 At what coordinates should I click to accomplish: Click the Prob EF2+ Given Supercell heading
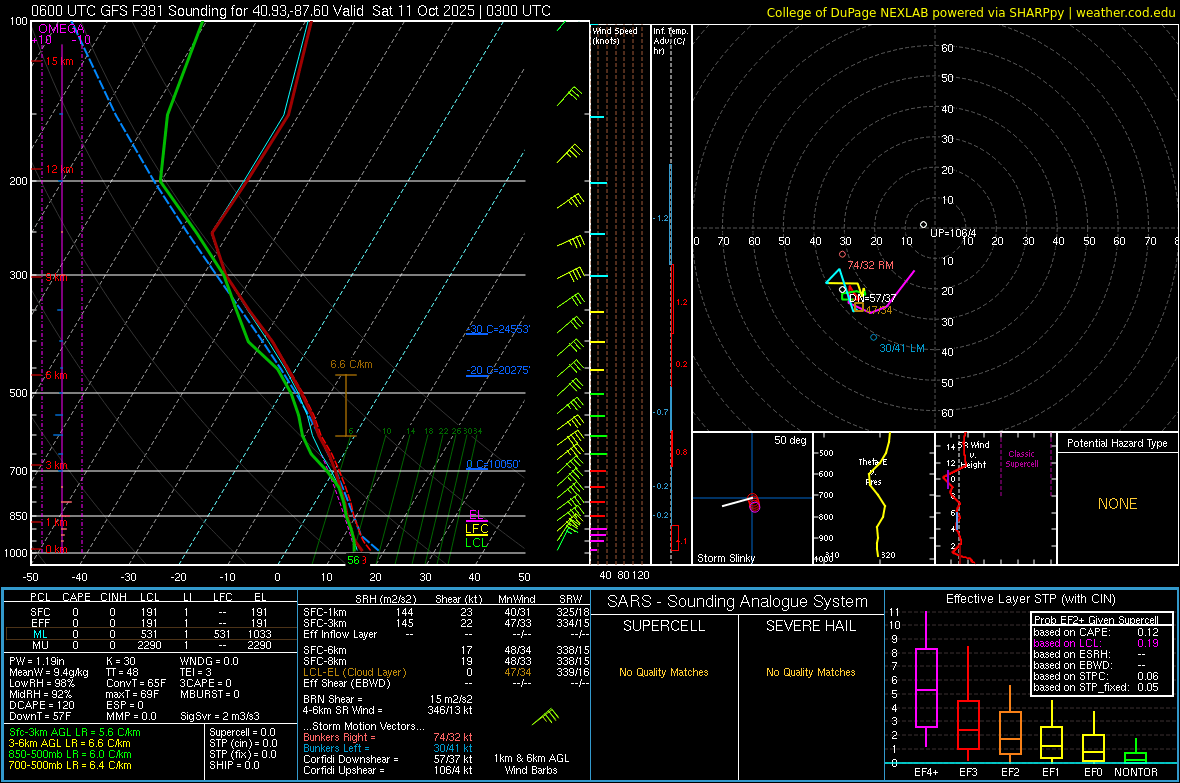(x=1096, y=620)
